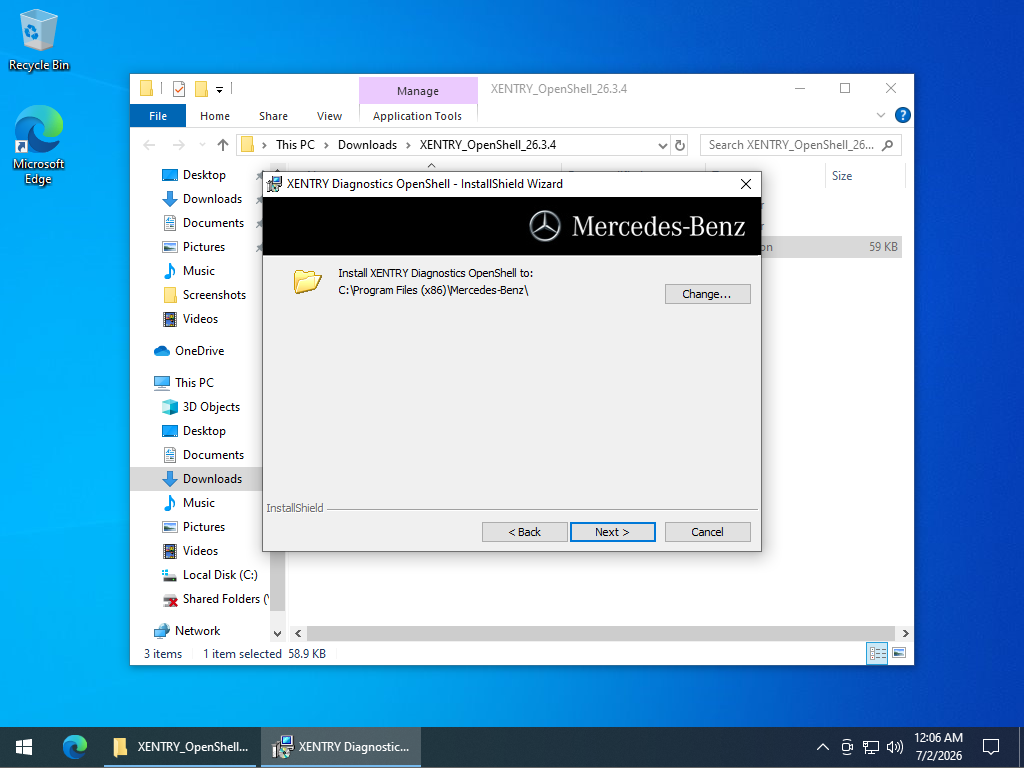Switch to the Share ribbon tab
Image resolution: width=1024 pixels, height=768 pixels.
pyautogui.click(x=273, y=116)
